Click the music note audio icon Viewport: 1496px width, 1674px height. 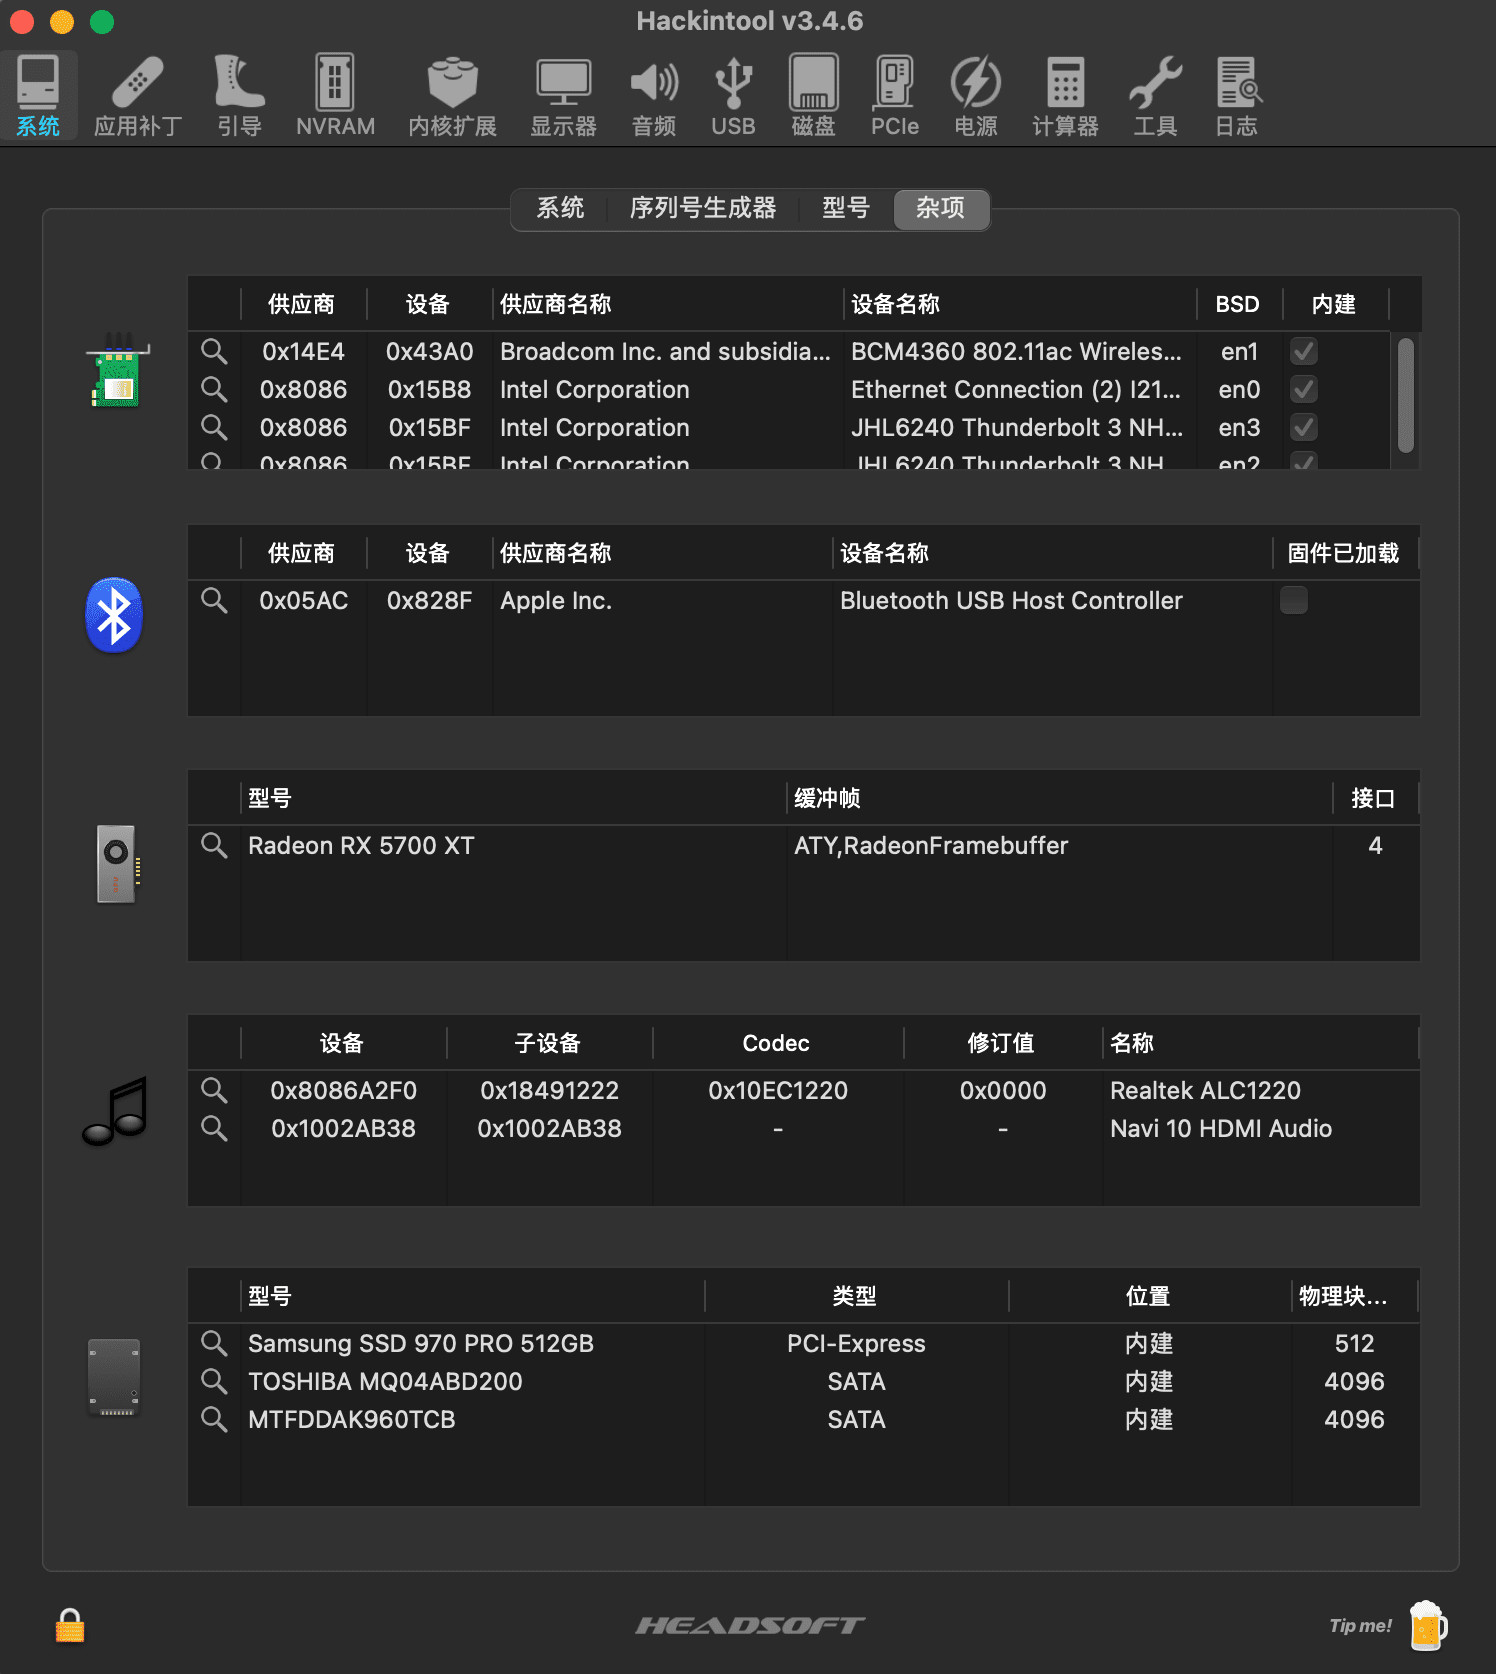[x=115, y=1110]
